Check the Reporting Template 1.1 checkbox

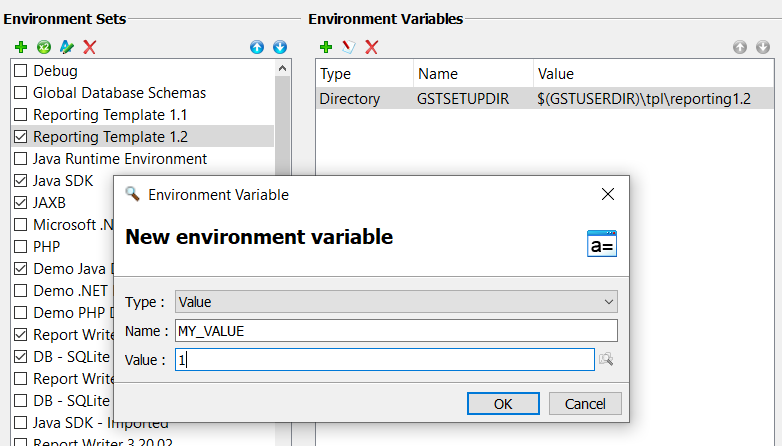tap(20, 115)
